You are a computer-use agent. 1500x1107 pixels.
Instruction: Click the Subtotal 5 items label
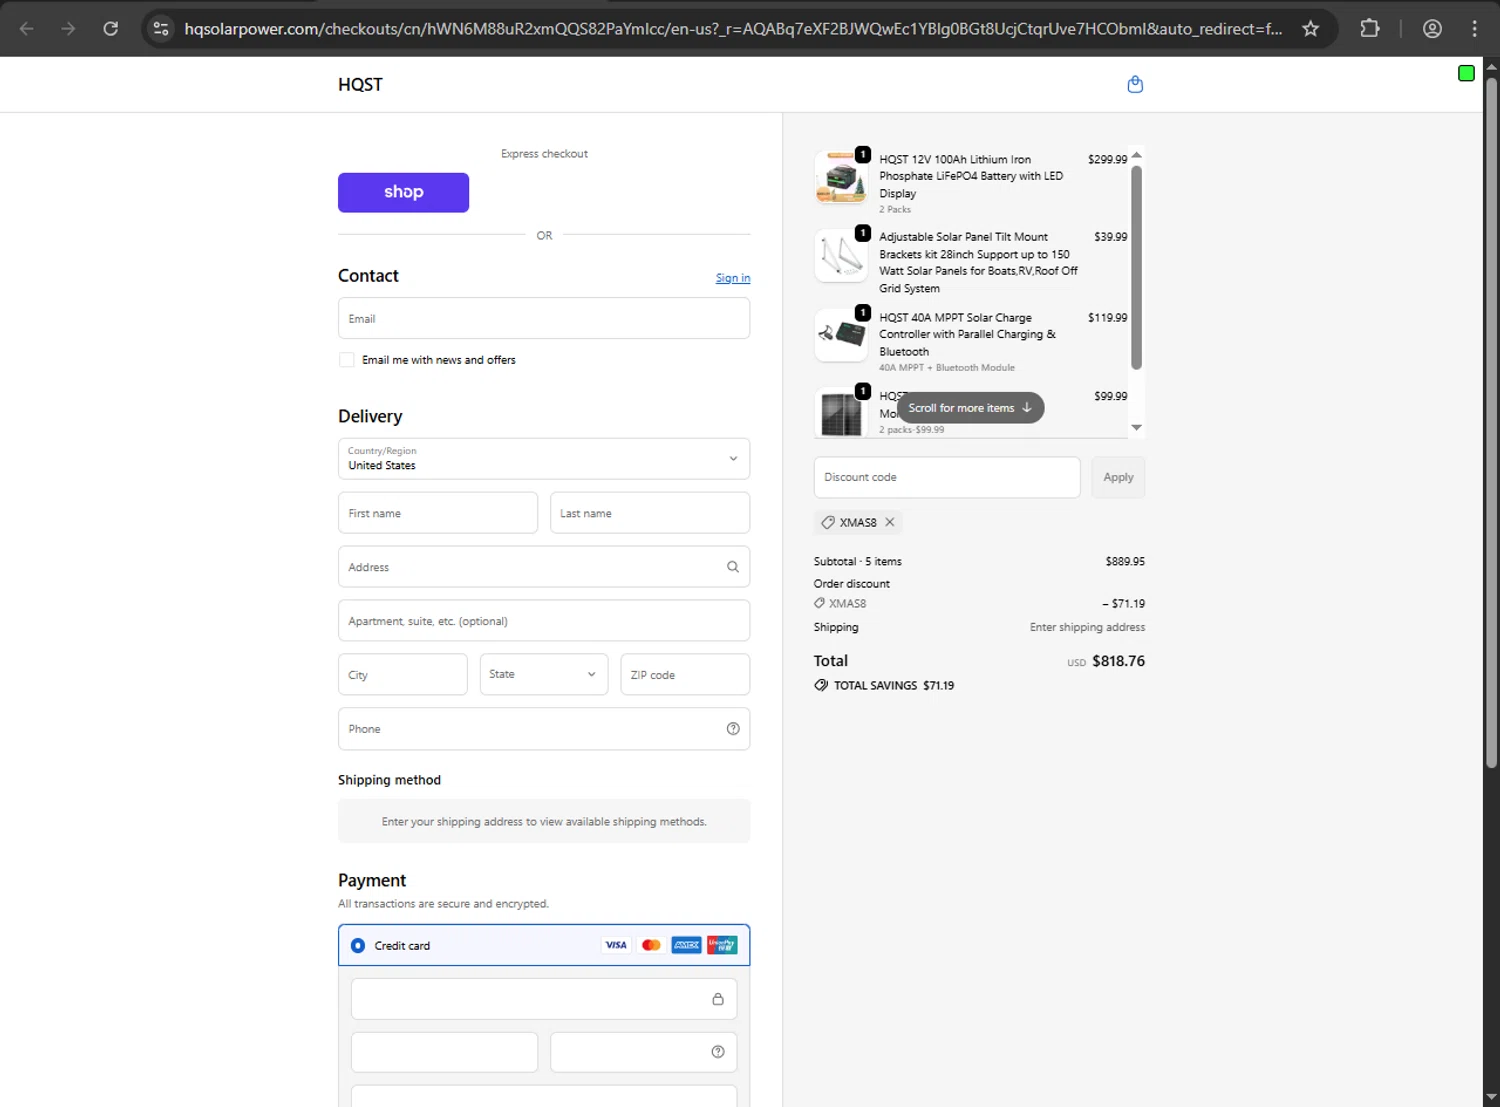pyautogui.click(x=858, y=562)
